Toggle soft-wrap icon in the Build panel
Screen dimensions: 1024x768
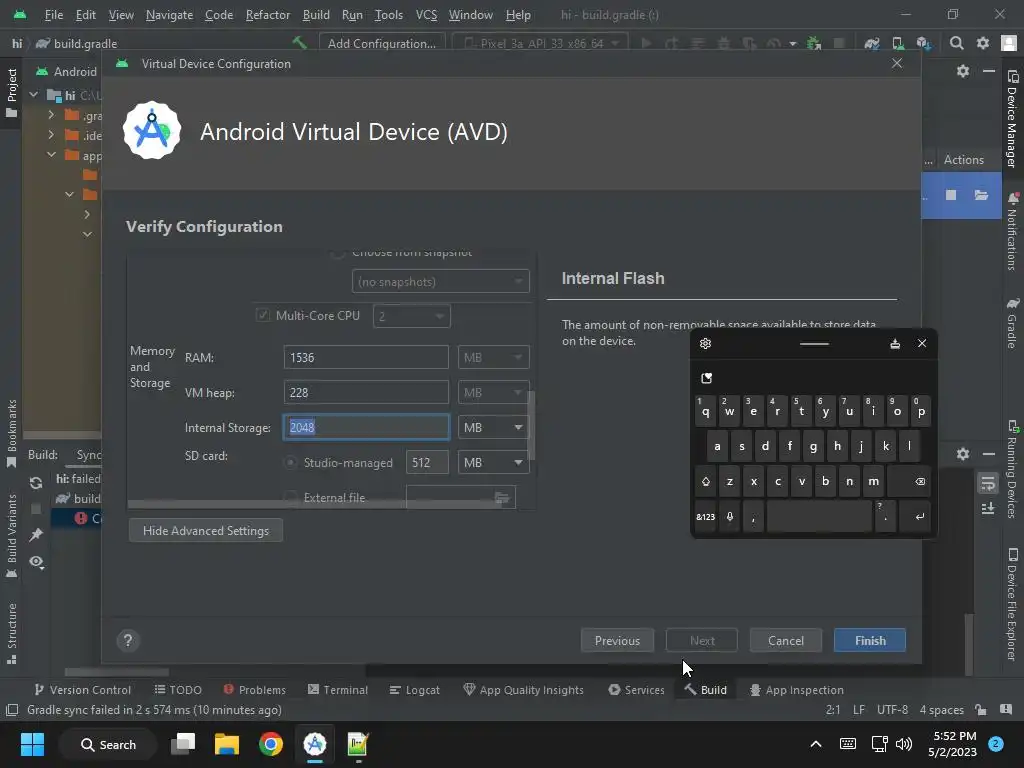pyautogui.click(x=987, y=483)
